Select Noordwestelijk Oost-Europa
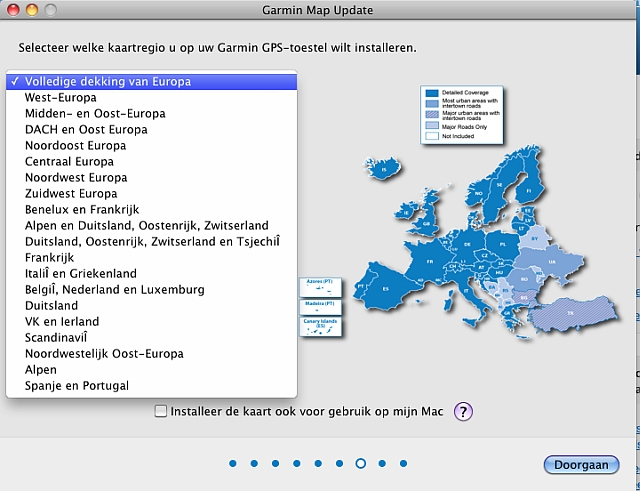 tap(151, 353)
